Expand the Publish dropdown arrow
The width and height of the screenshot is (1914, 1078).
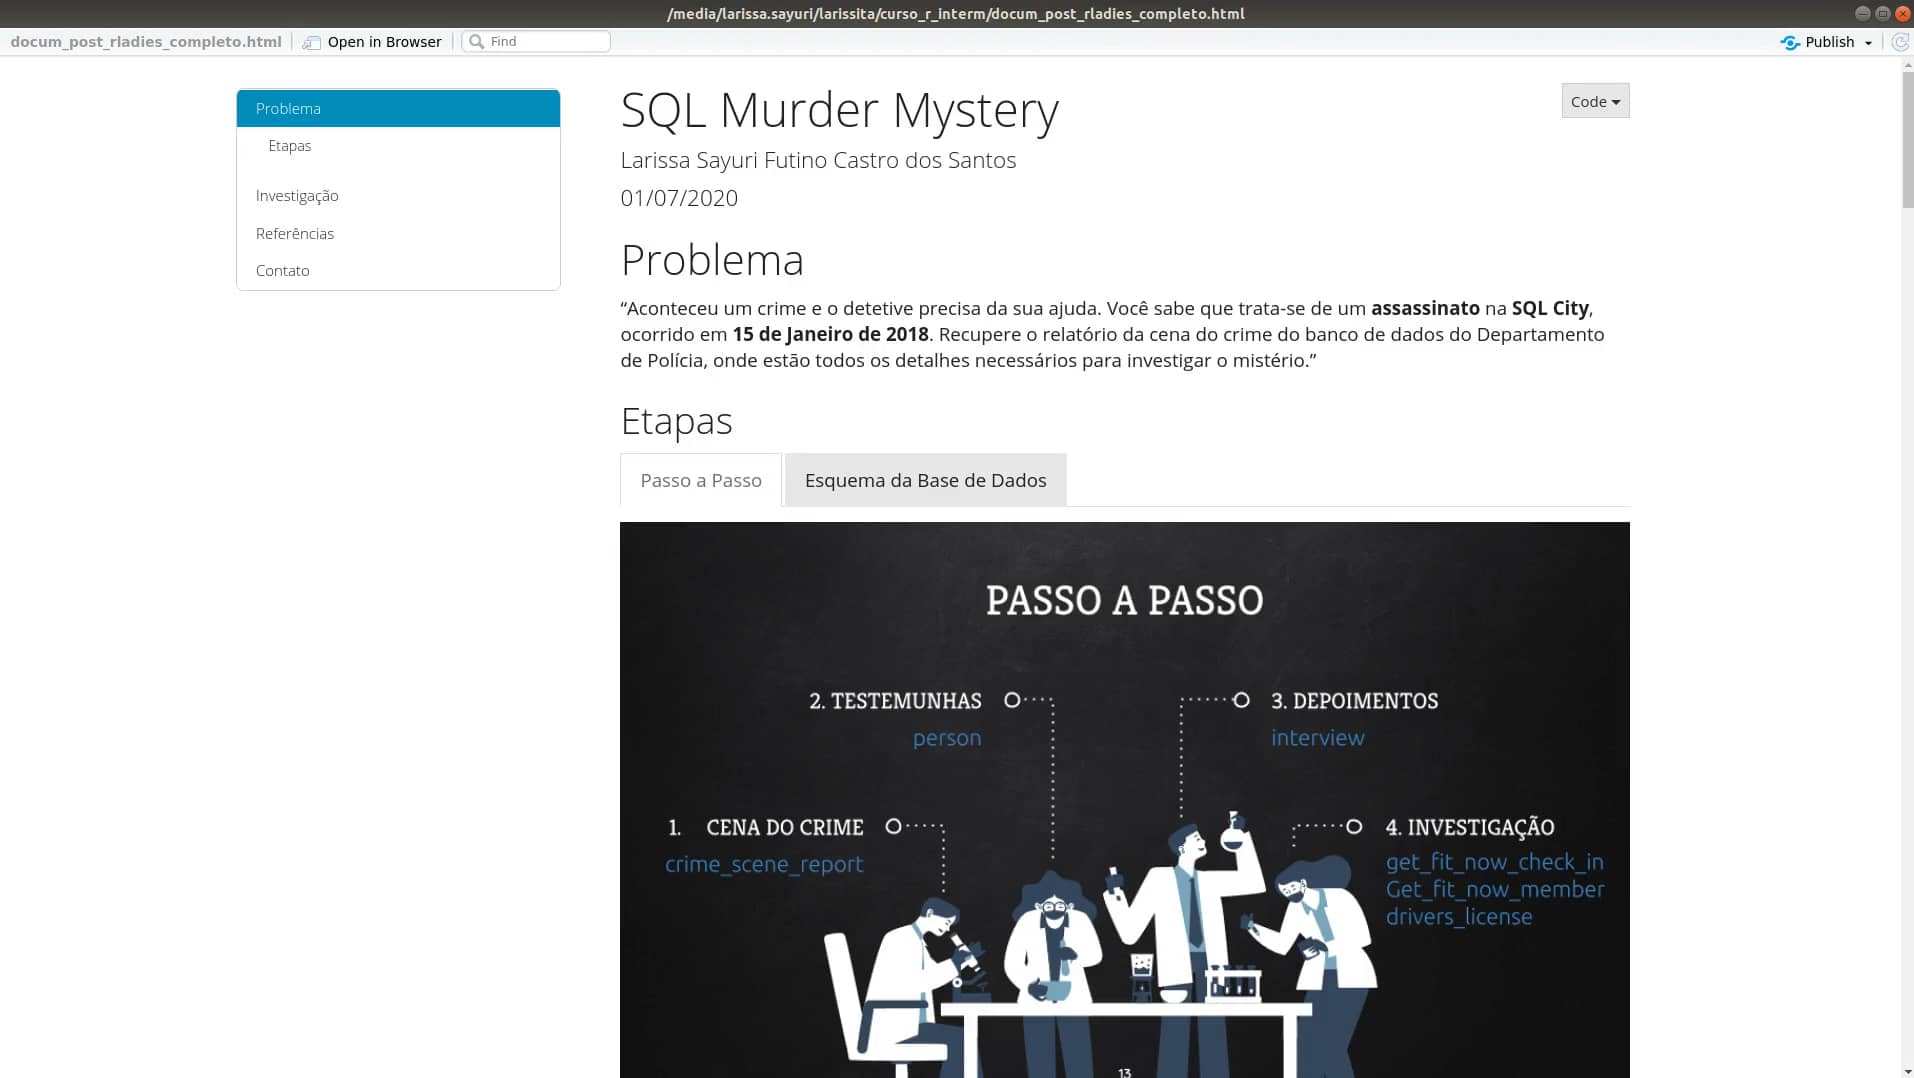tap(1868, 42)
